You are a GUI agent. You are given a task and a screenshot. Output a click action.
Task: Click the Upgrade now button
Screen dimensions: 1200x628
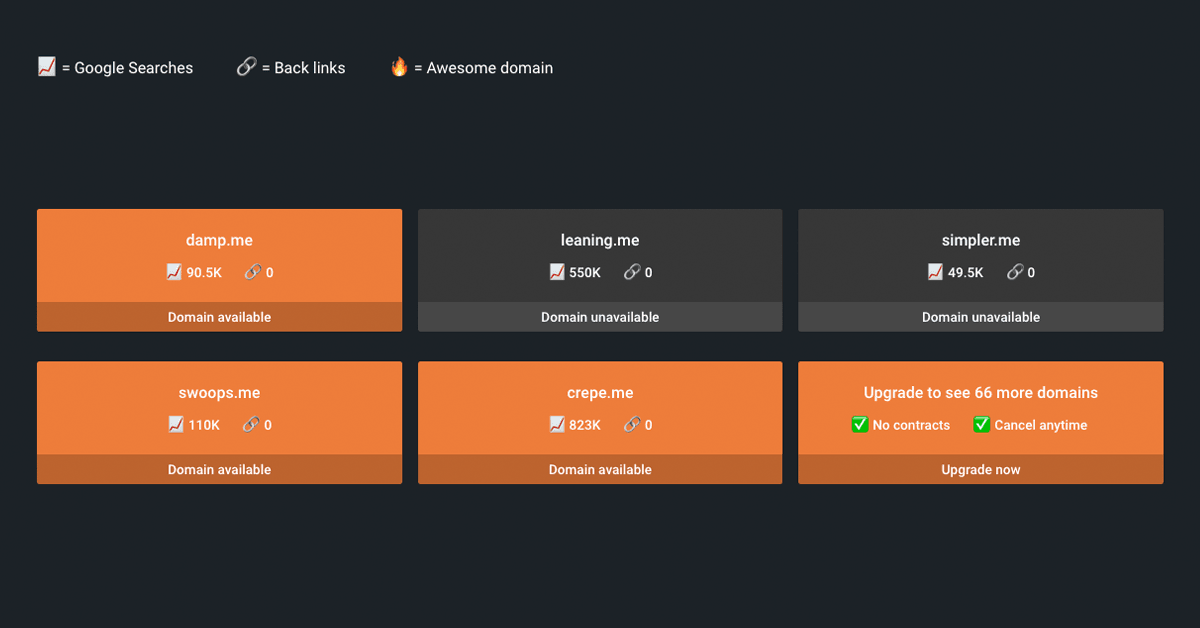[980, 470]
